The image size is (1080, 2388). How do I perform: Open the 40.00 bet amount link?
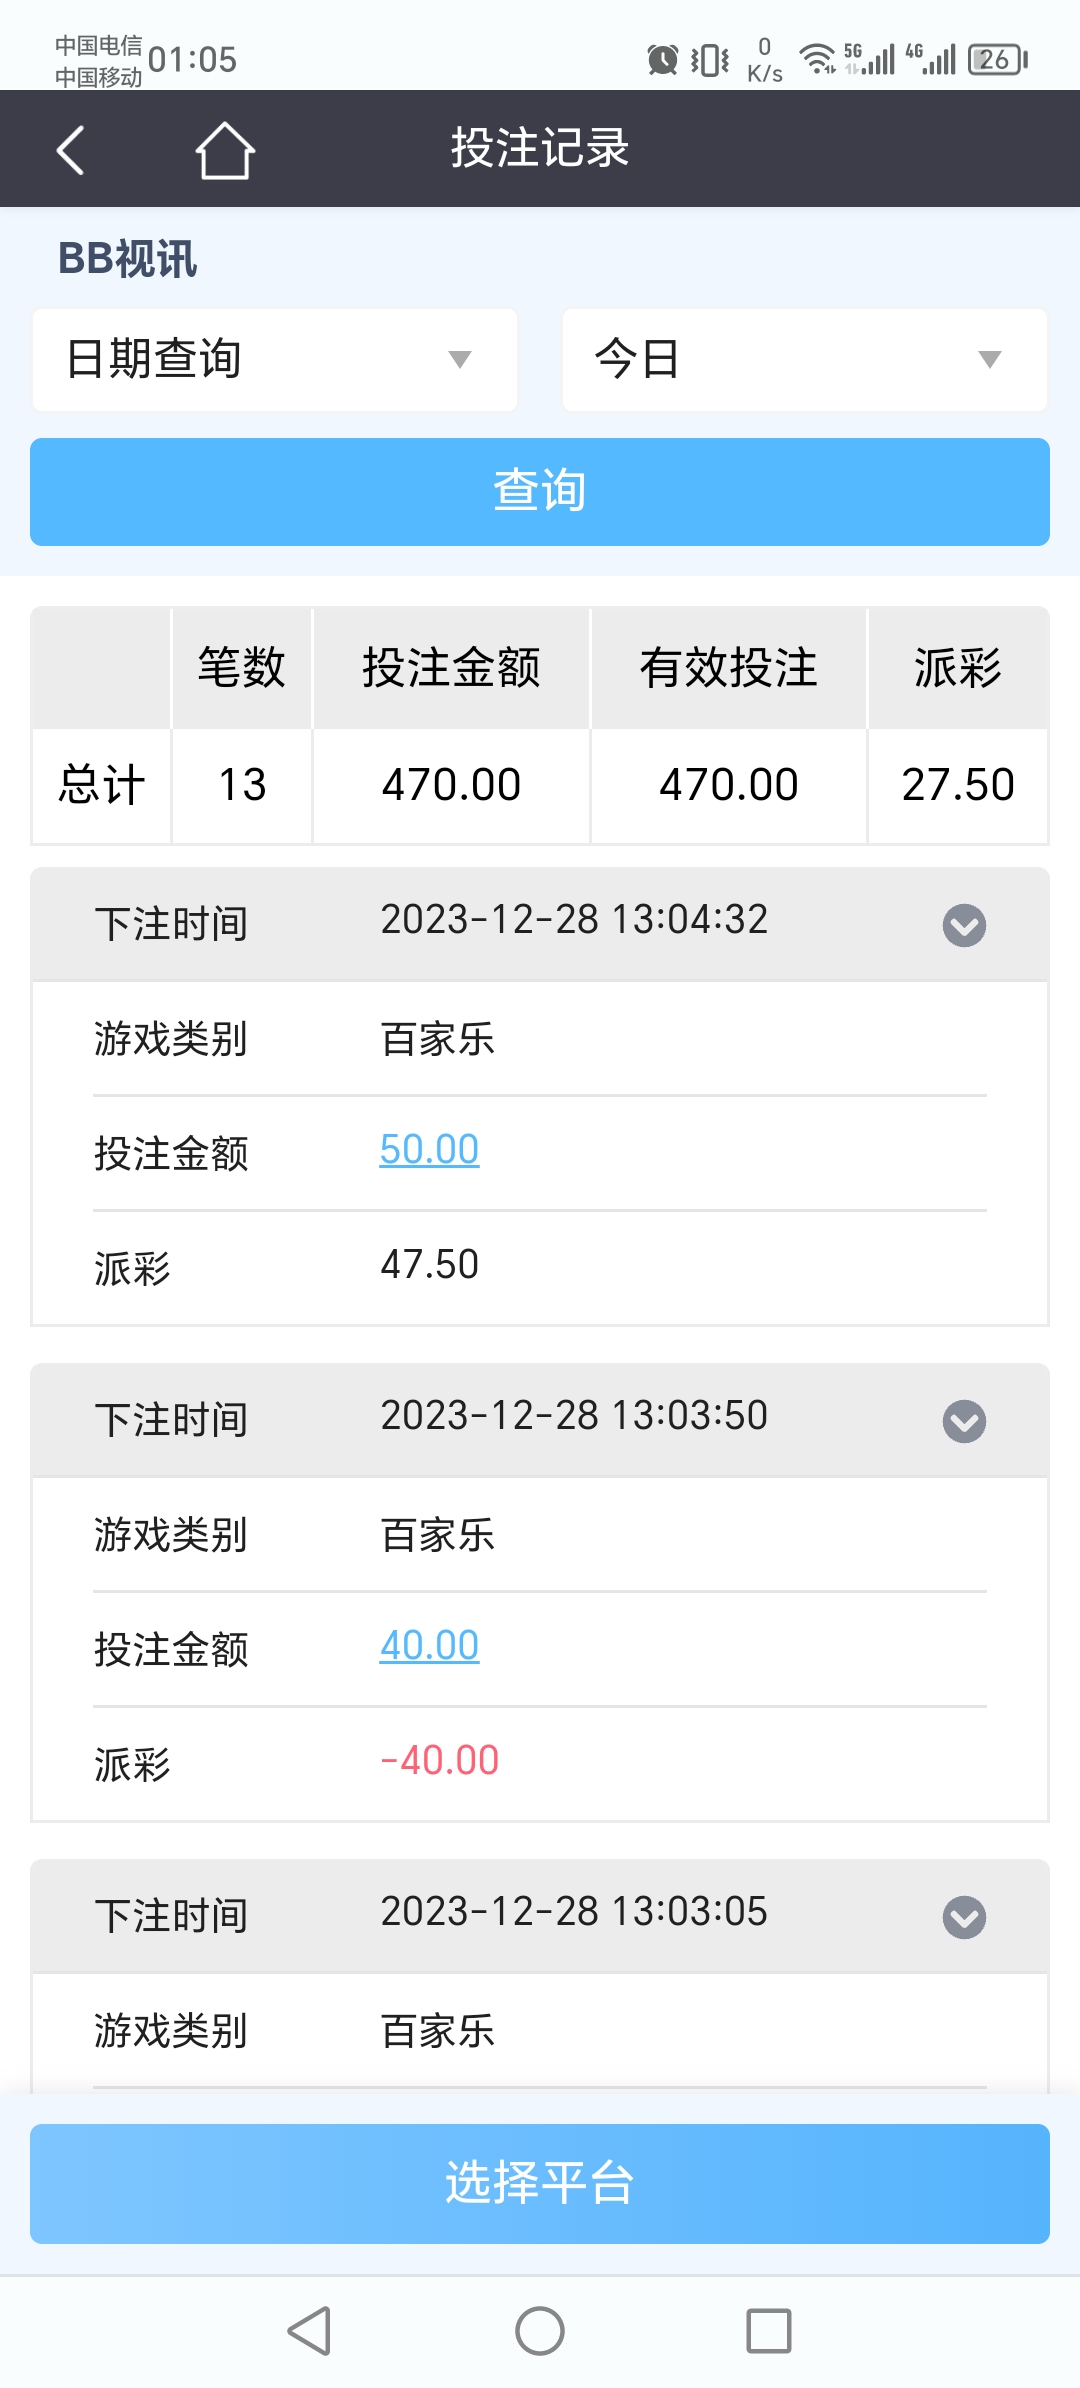[x=429, y=1646]
